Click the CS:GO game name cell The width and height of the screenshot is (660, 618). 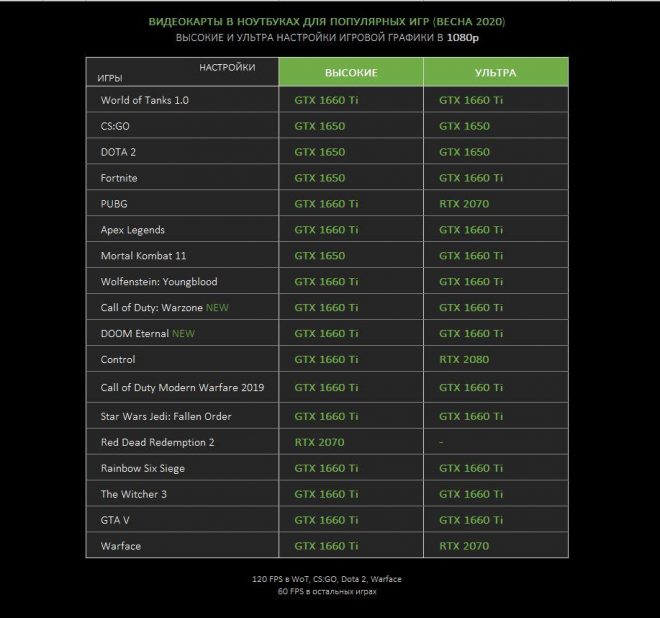182,126
